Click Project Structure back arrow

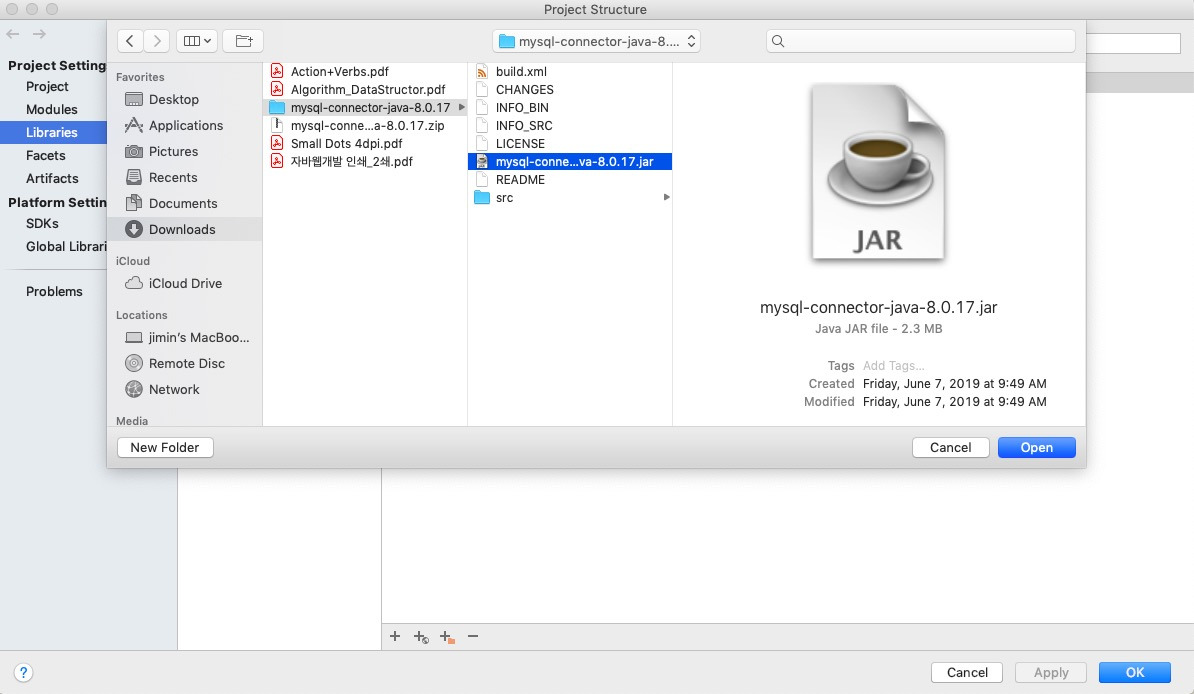13,34
